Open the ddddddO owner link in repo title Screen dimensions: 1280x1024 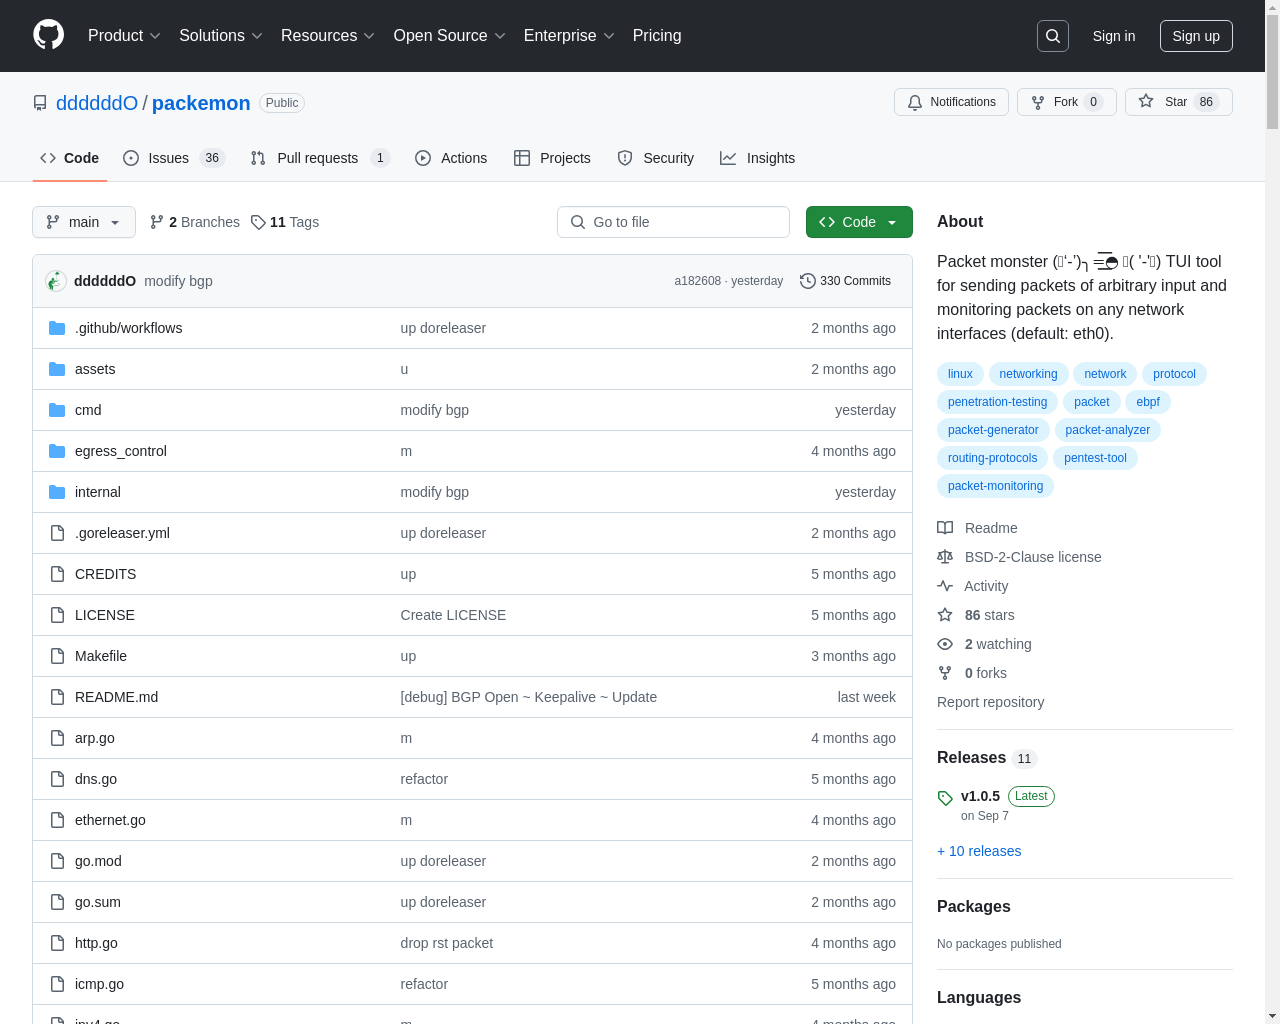97,103
